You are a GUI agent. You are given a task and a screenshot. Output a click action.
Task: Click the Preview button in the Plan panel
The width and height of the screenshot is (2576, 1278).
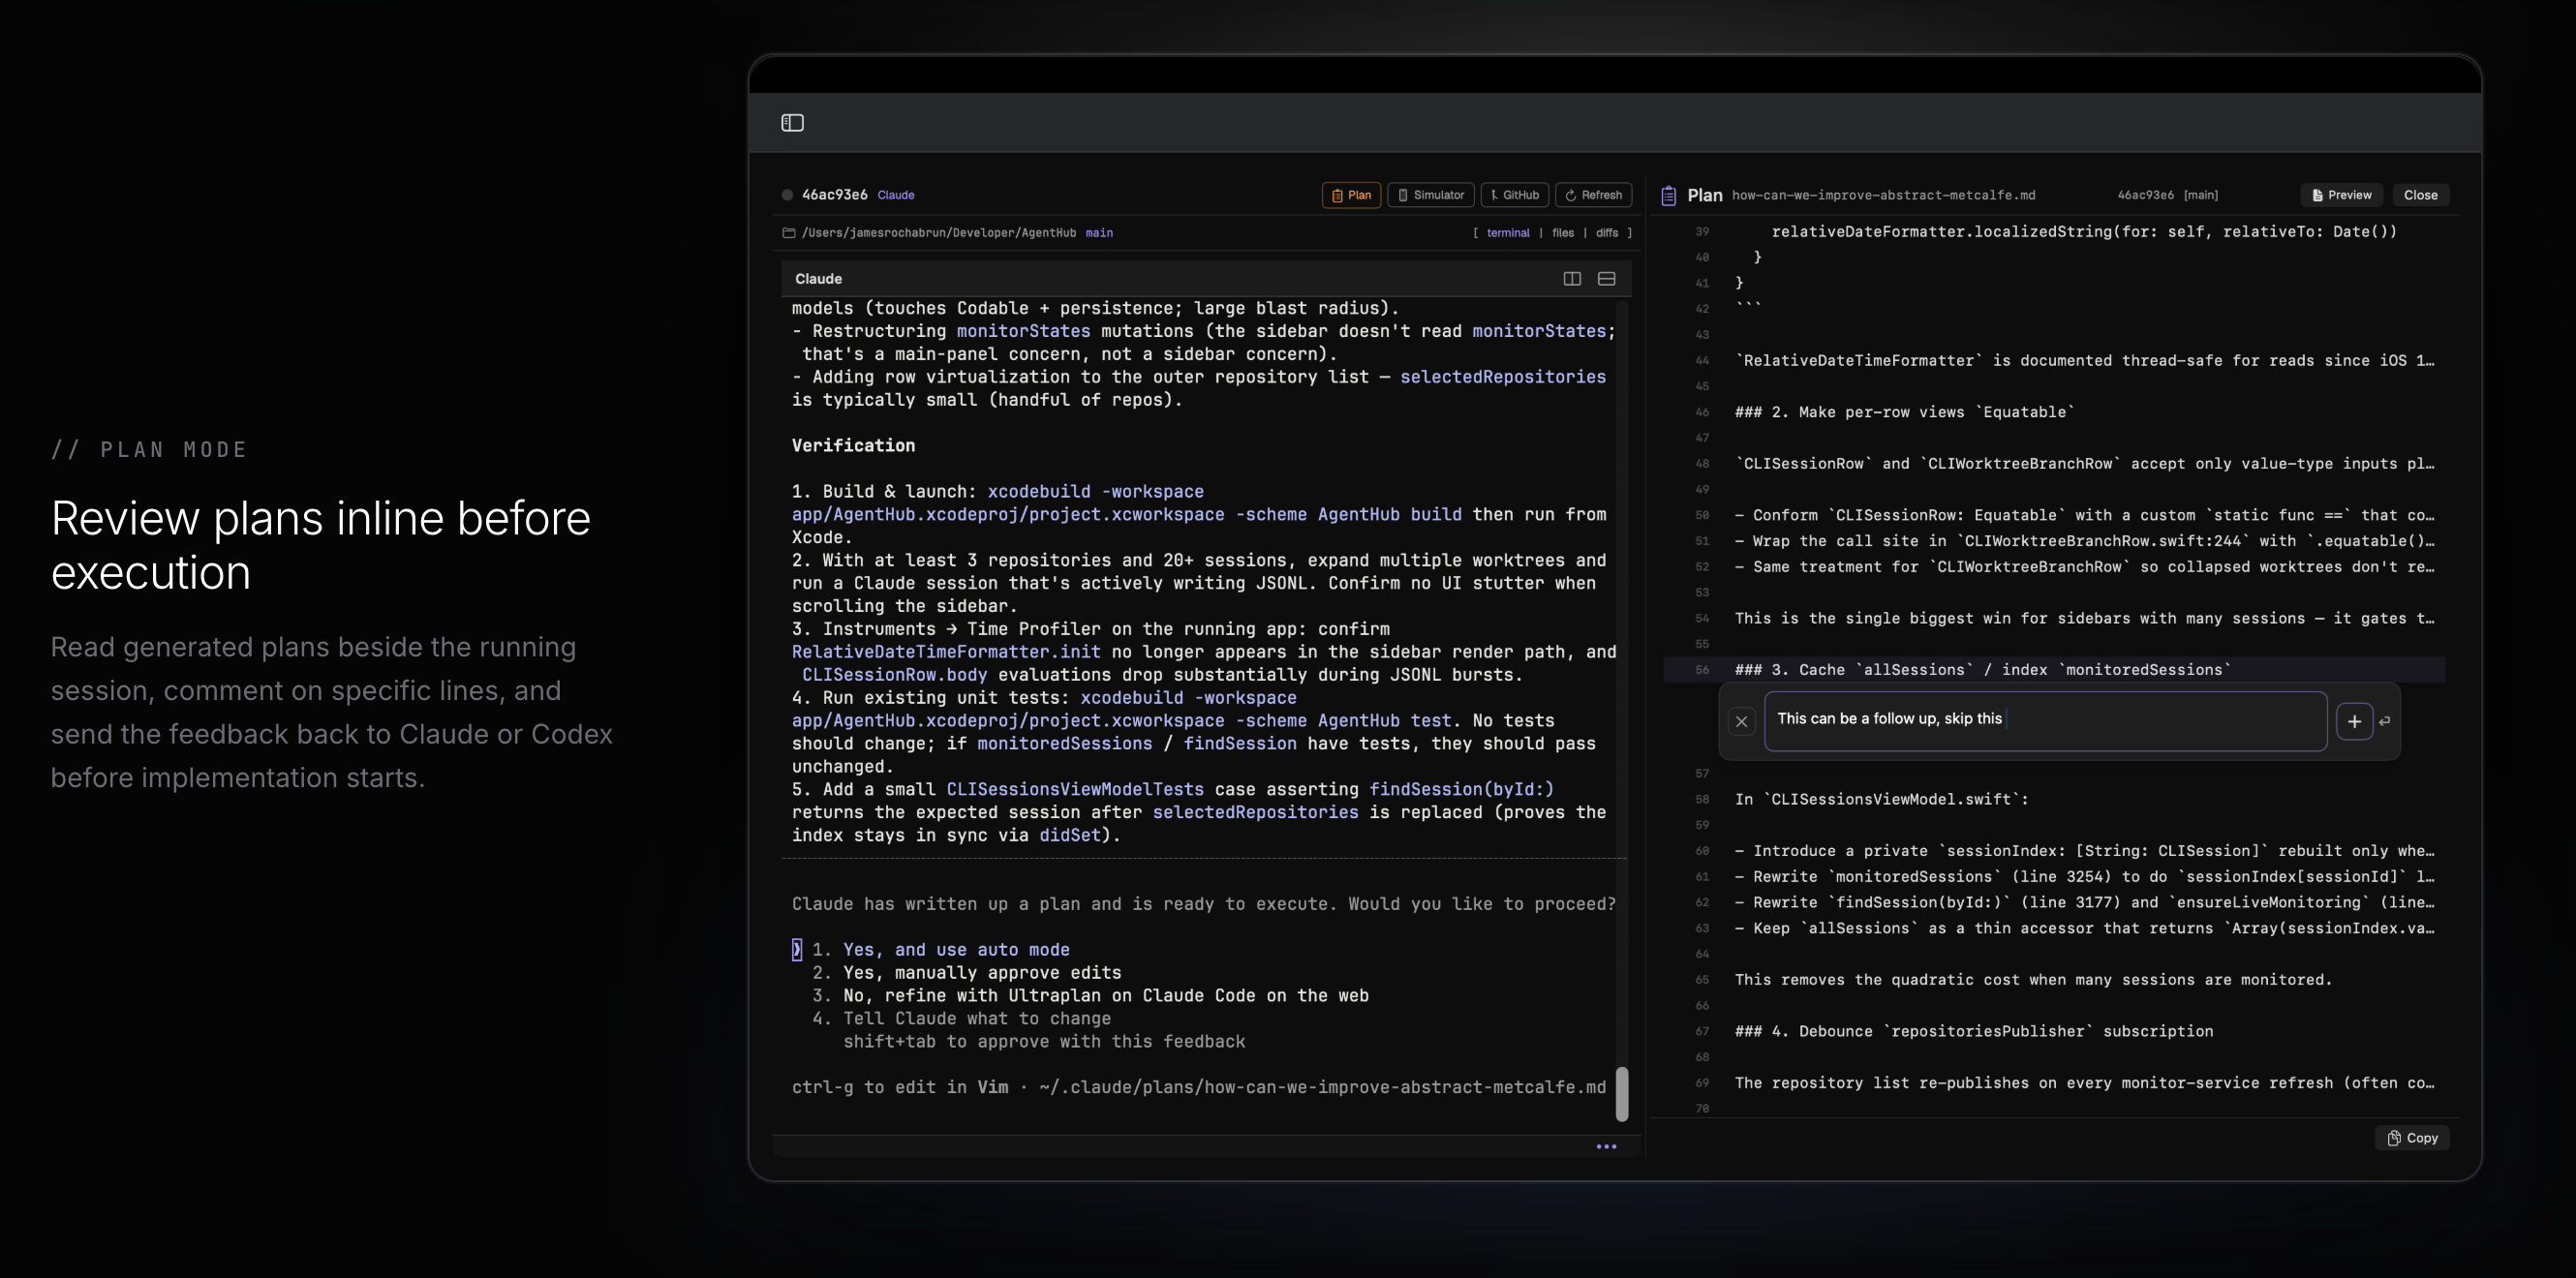click(2342, 195)
